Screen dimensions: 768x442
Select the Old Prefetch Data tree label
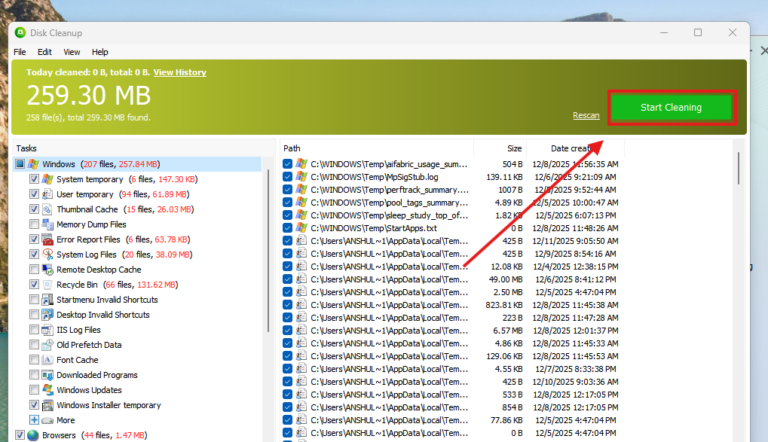[89, 345]
